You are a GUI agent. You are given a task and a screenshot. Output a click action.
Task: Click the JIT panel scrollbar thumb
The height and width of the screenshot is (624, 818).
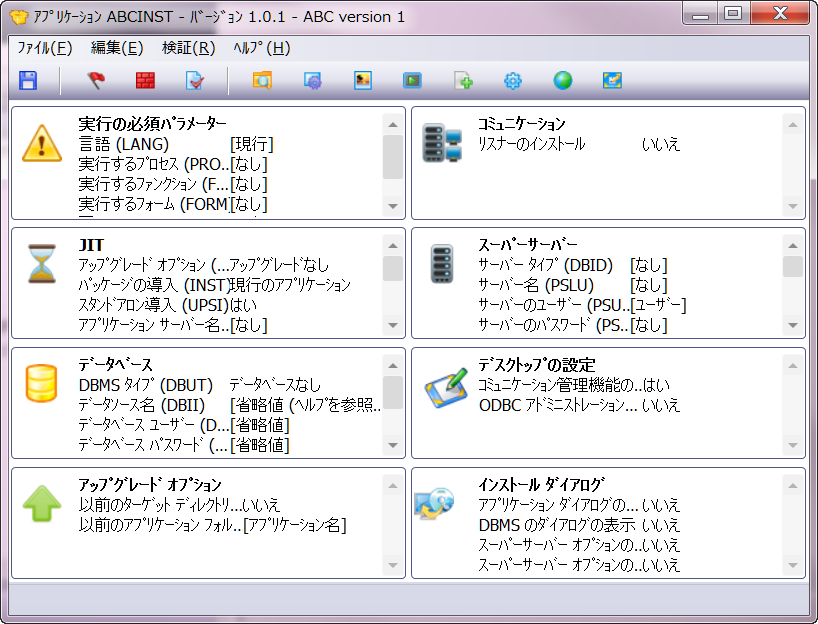pyautogui.click(x=393, y=269)
